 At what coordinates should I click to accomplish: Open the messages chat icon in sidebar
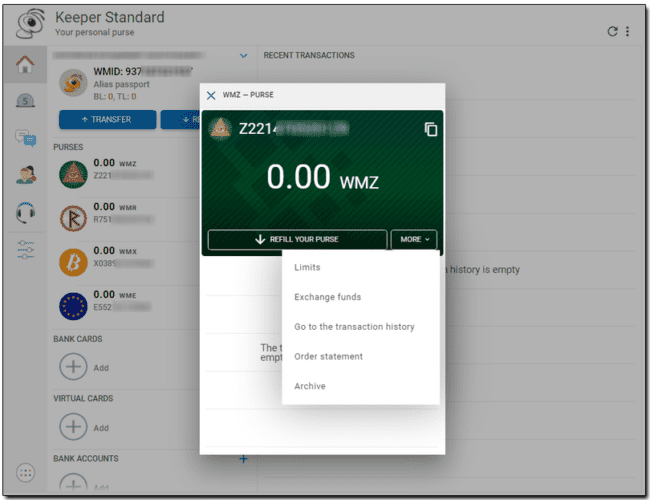tap(26, 138)
